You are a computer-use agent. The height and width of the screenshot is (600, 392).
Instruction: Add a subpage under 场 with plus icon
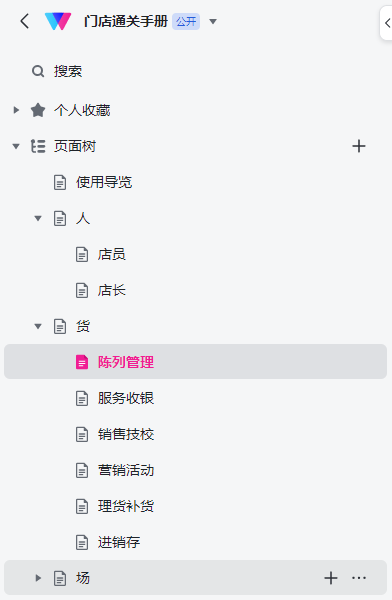point(331,578)
